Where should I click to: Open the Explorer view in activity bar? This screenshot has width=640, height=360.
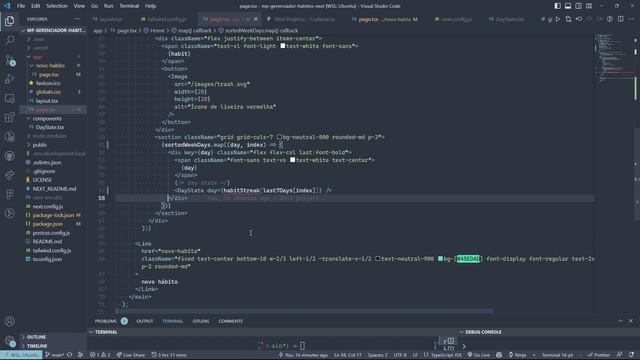click(x=9, y=20)
